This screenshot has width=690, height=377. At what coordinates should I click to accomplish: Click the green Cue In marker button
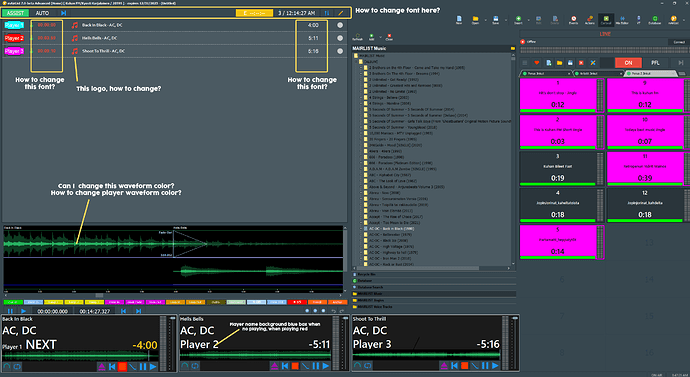(13, 302)
